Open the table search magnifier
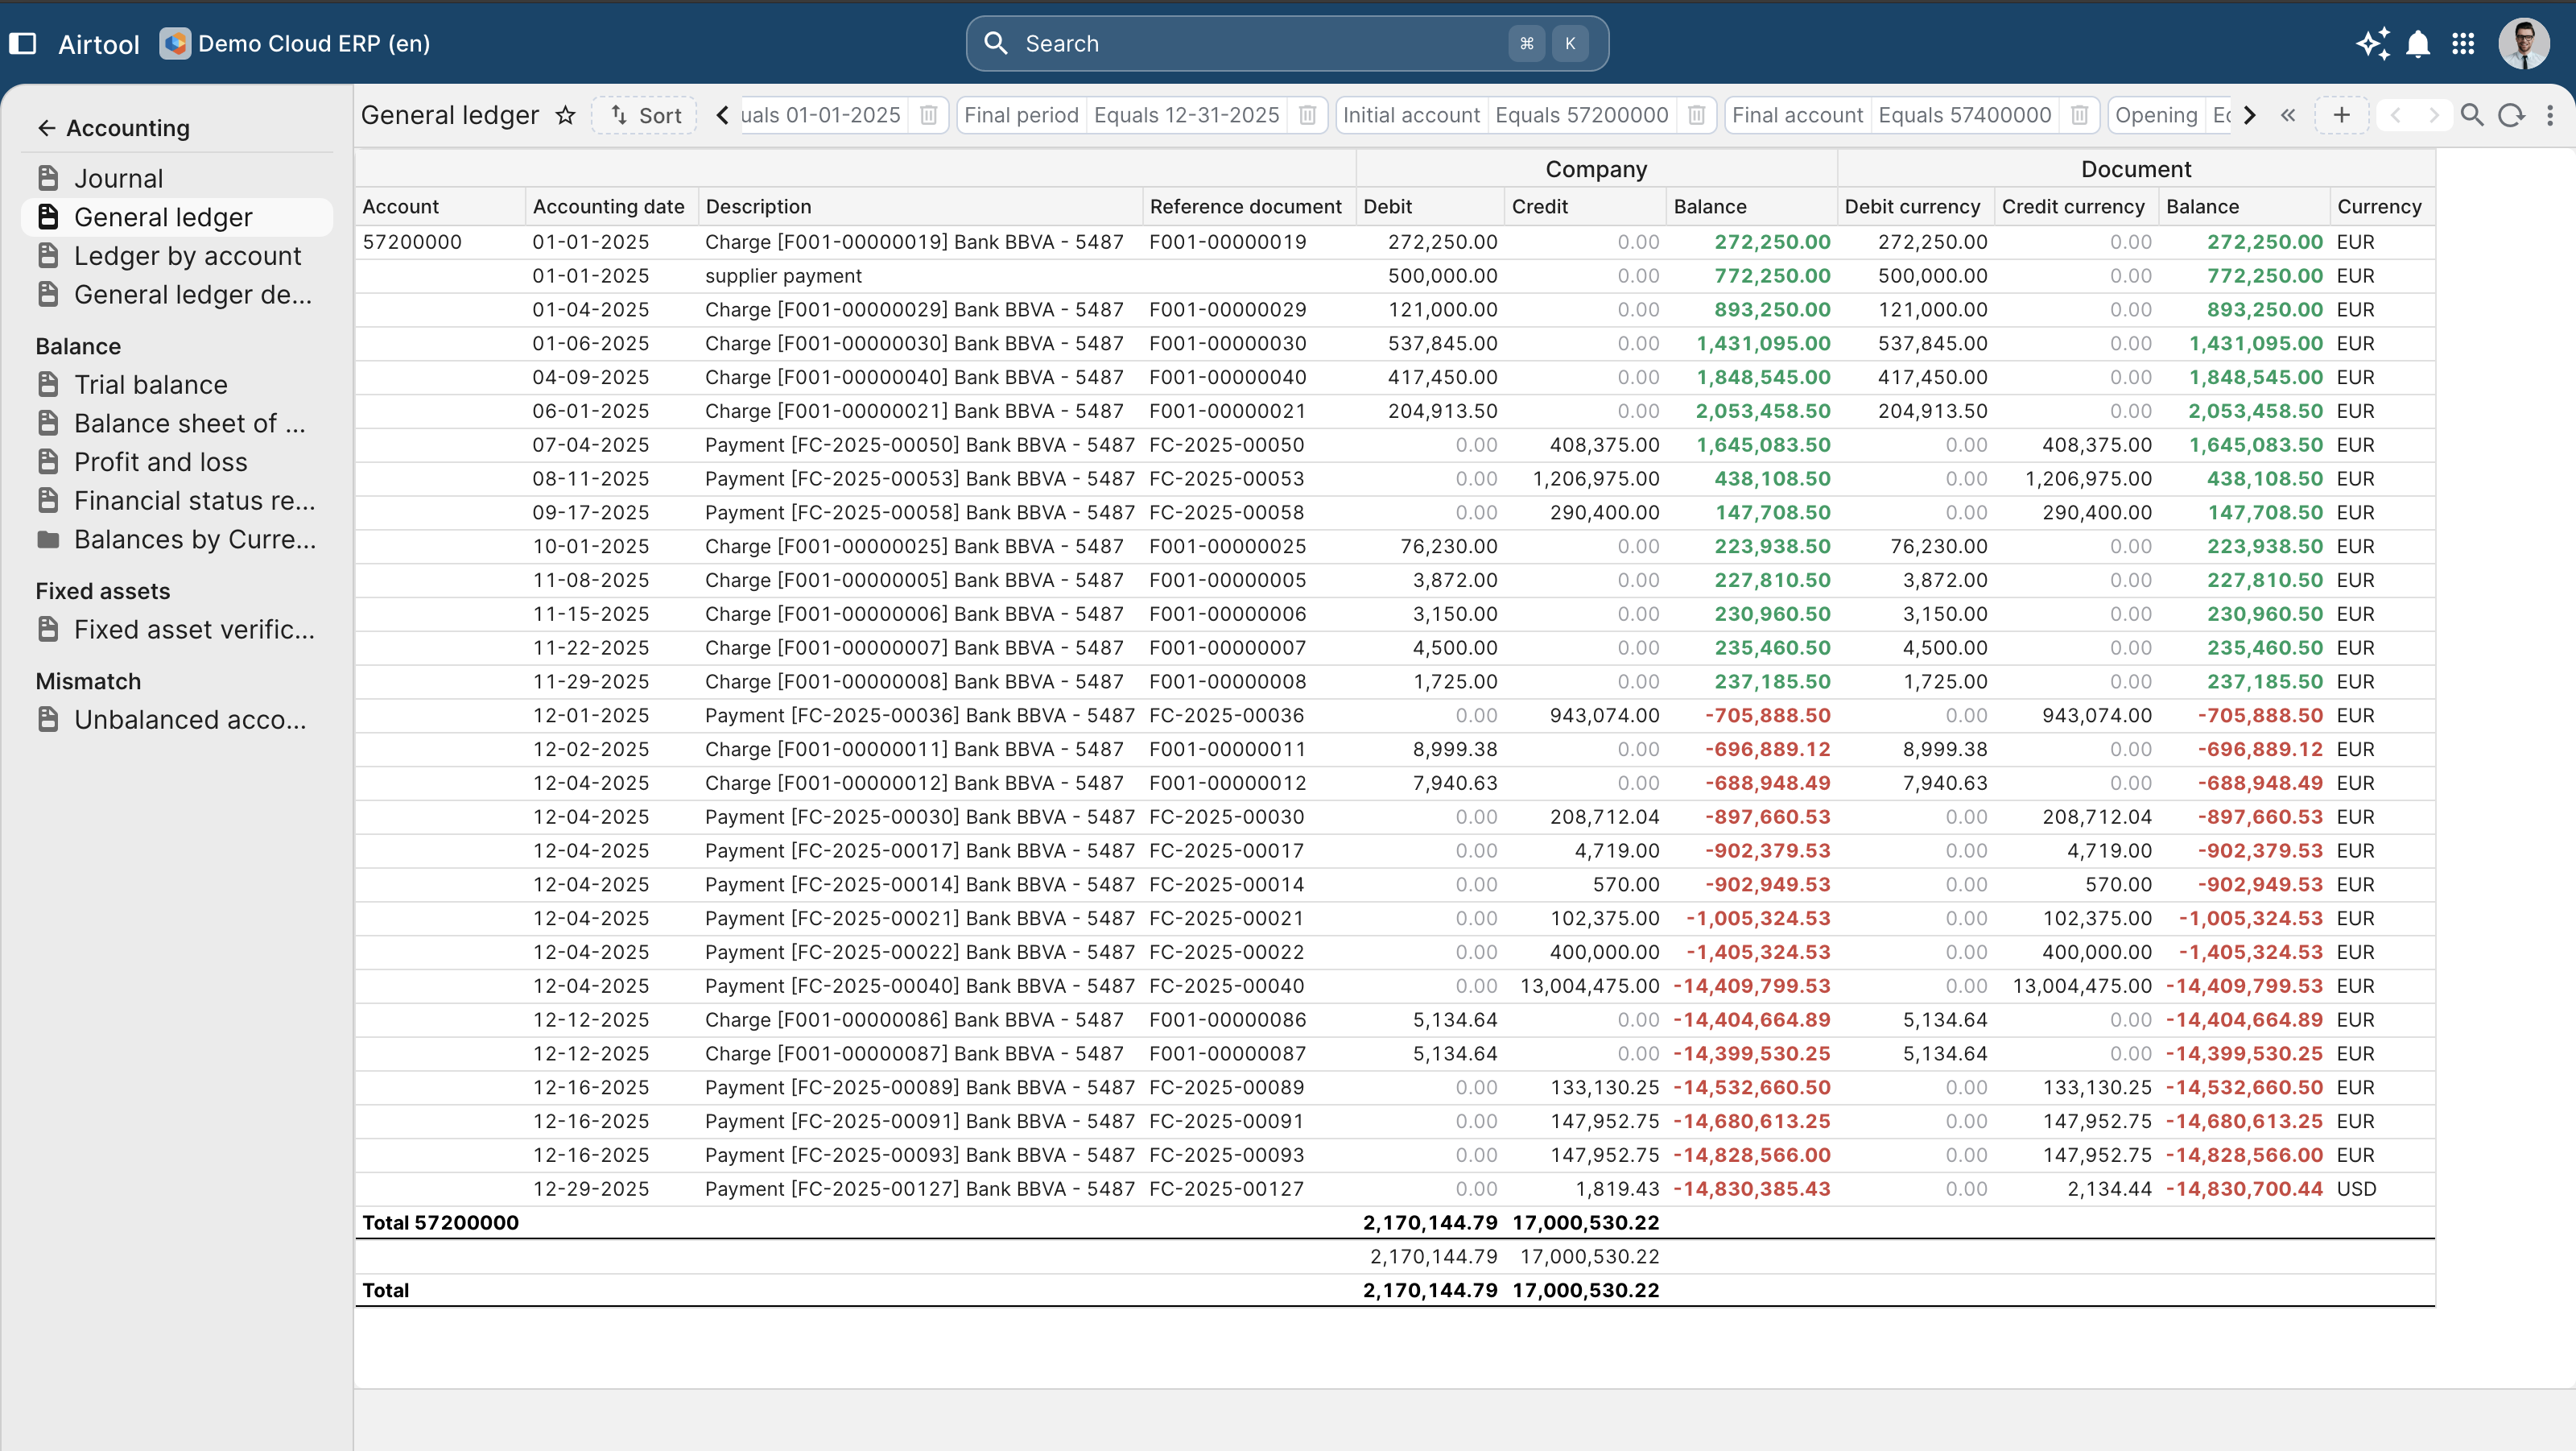Viewport: 2576px width, 1451px height. coord(2472,115)
